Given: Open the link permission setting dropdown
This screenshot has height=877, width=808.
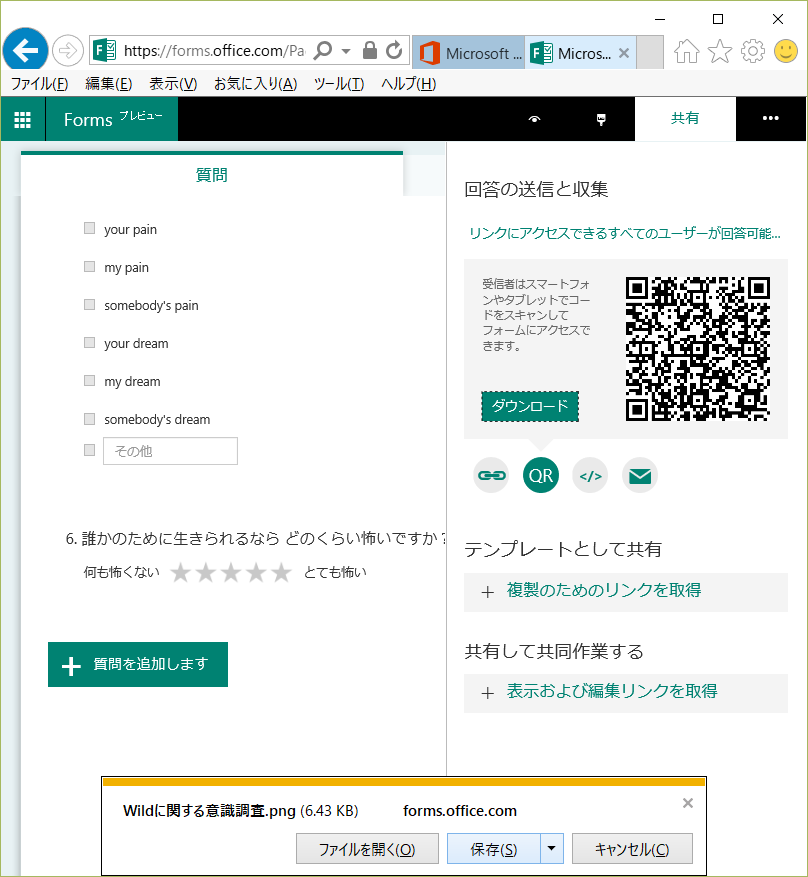Looking at the screenshot, I should 625,233.
